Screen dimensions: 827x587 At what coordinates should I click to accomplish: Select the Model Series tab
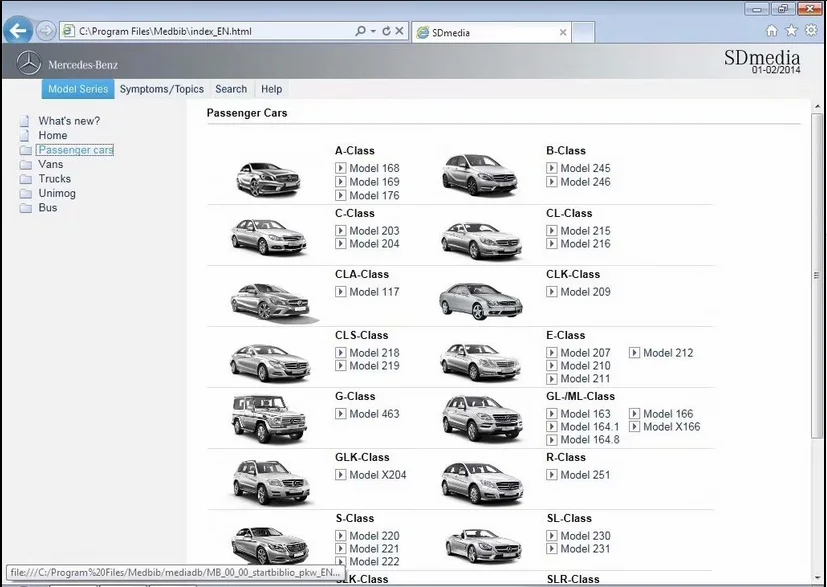click(78, 89)
